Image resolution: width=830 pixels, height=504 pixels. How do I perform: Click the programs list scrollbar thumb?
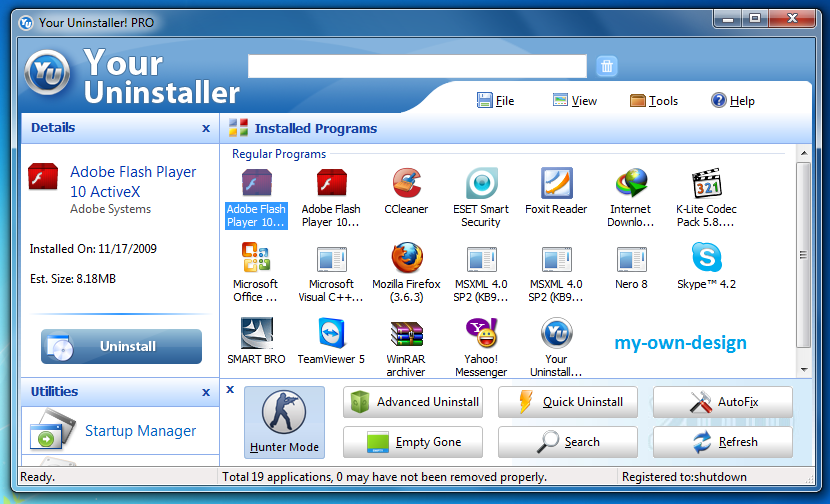coord(804,255)
